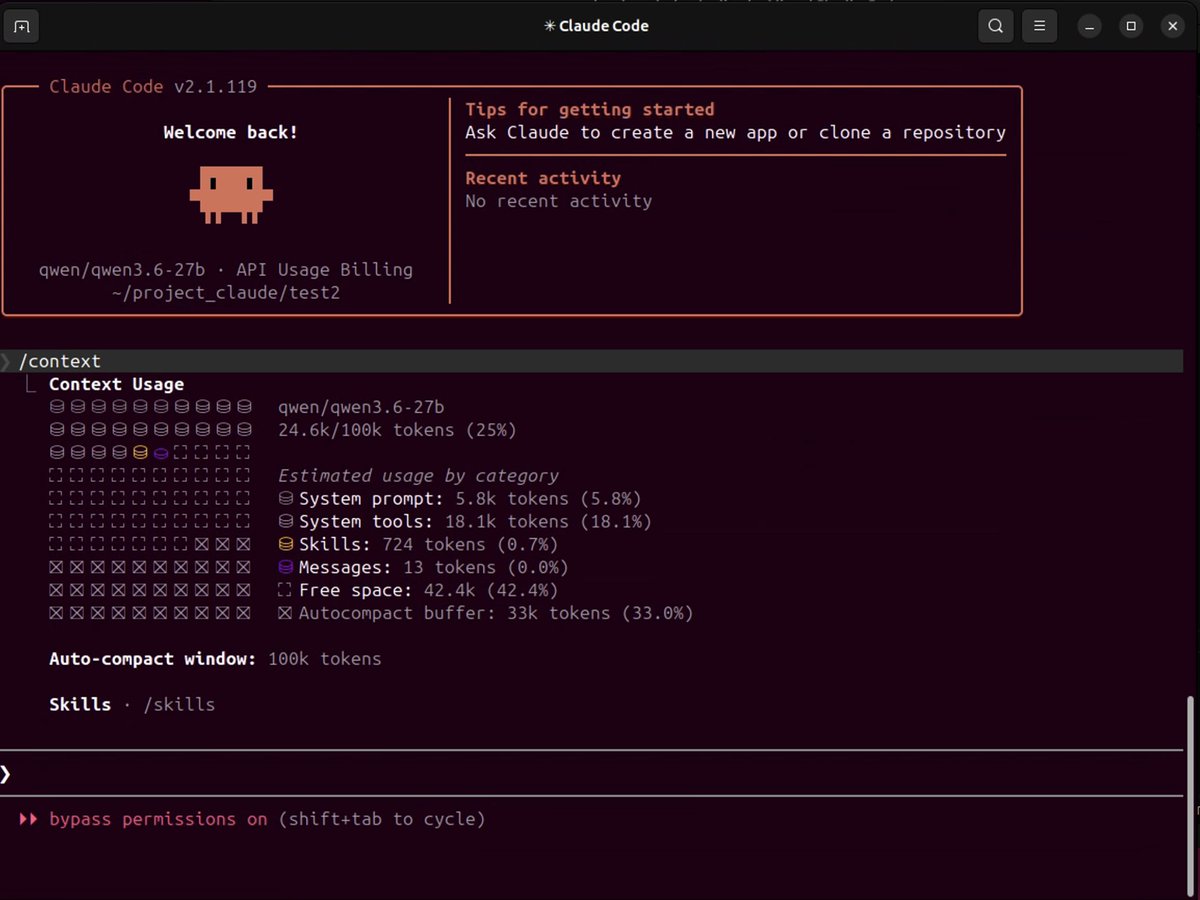The width and height of the screenshot is (1200, 900).
Task: Click the Autocompact buffer 33k tokens line
Action: [486, 613]
